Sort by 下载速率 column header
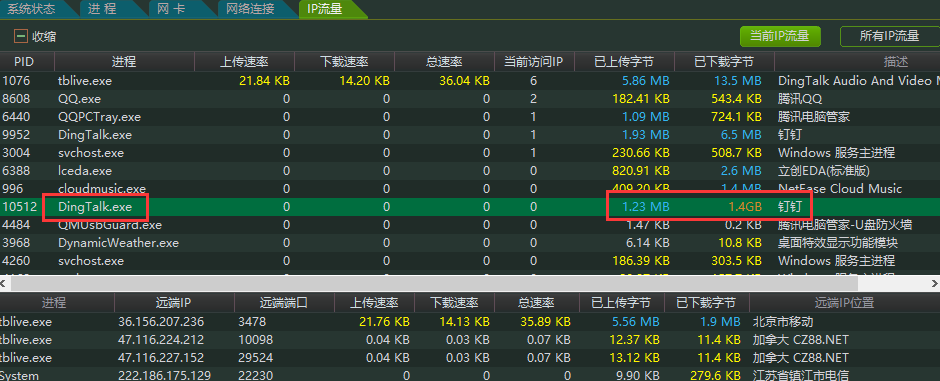940x381 pixels. click(344, 62)
